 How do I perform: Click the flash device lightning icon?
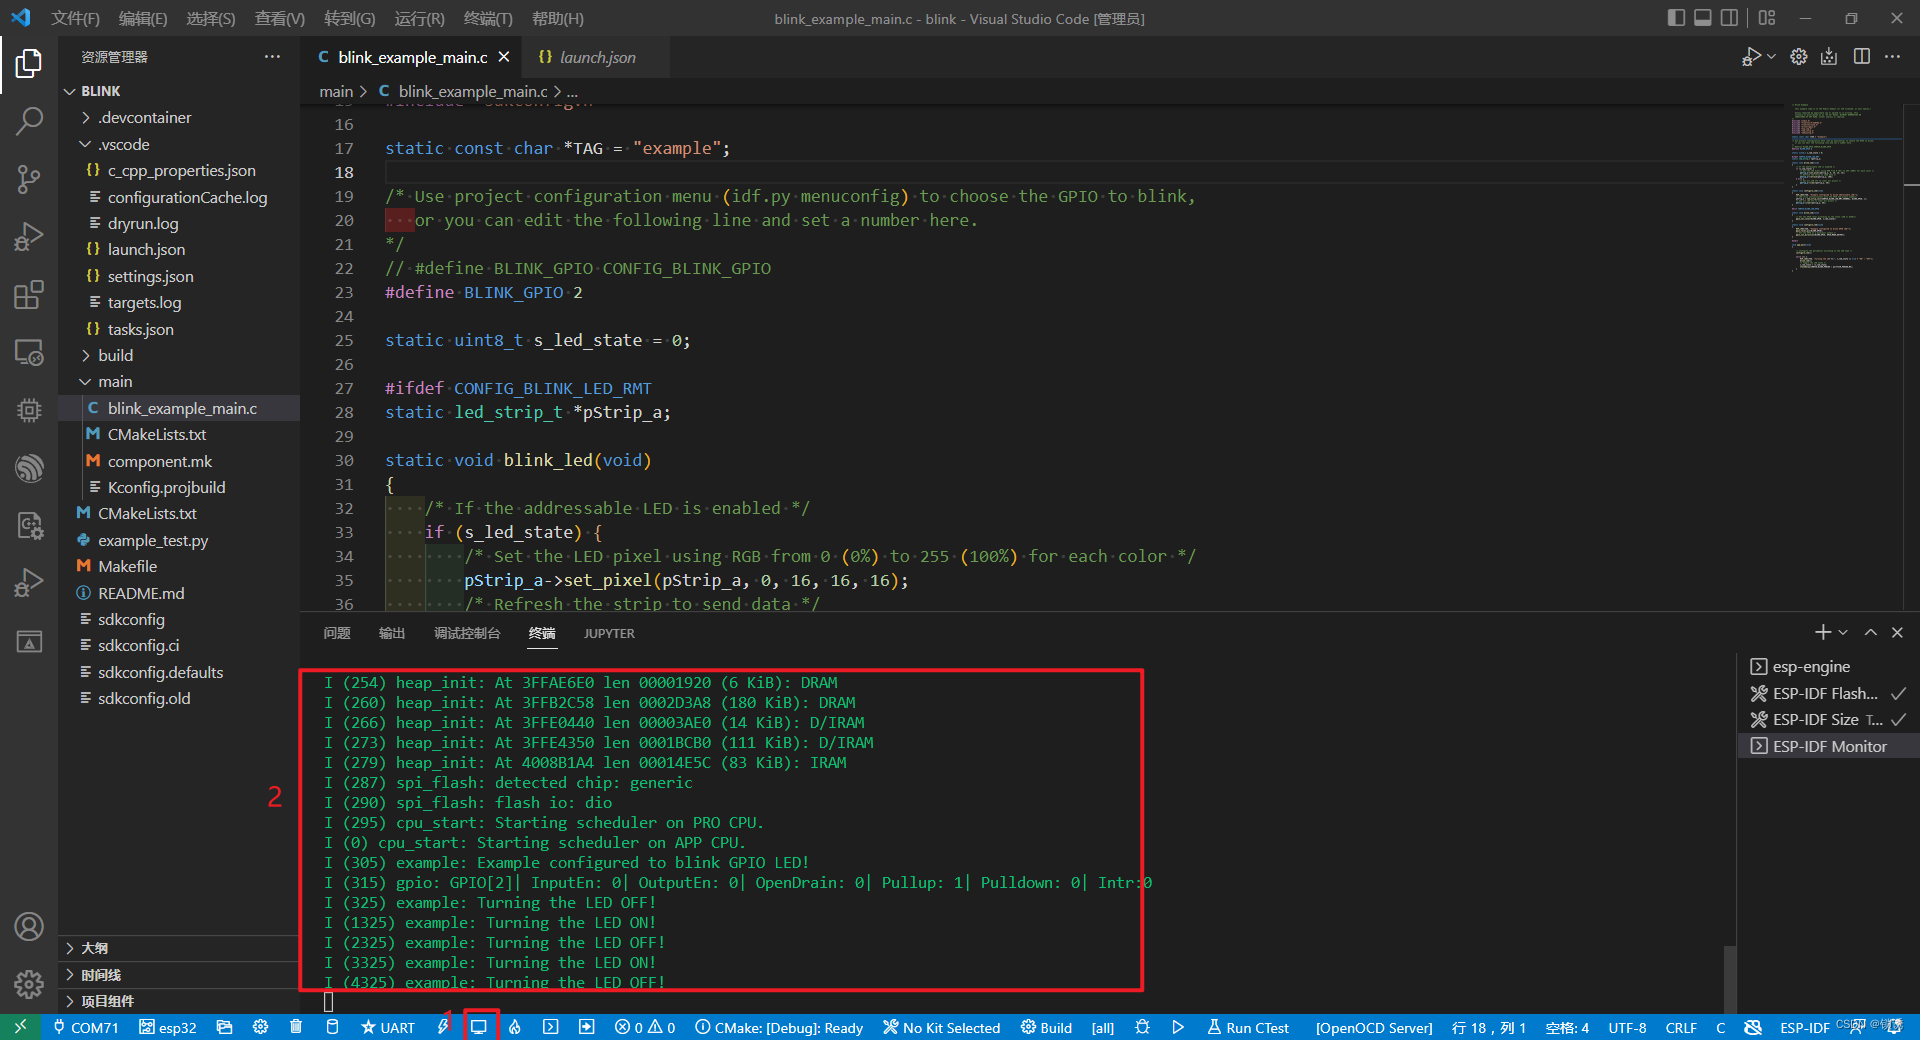(x=442, y=1027)
